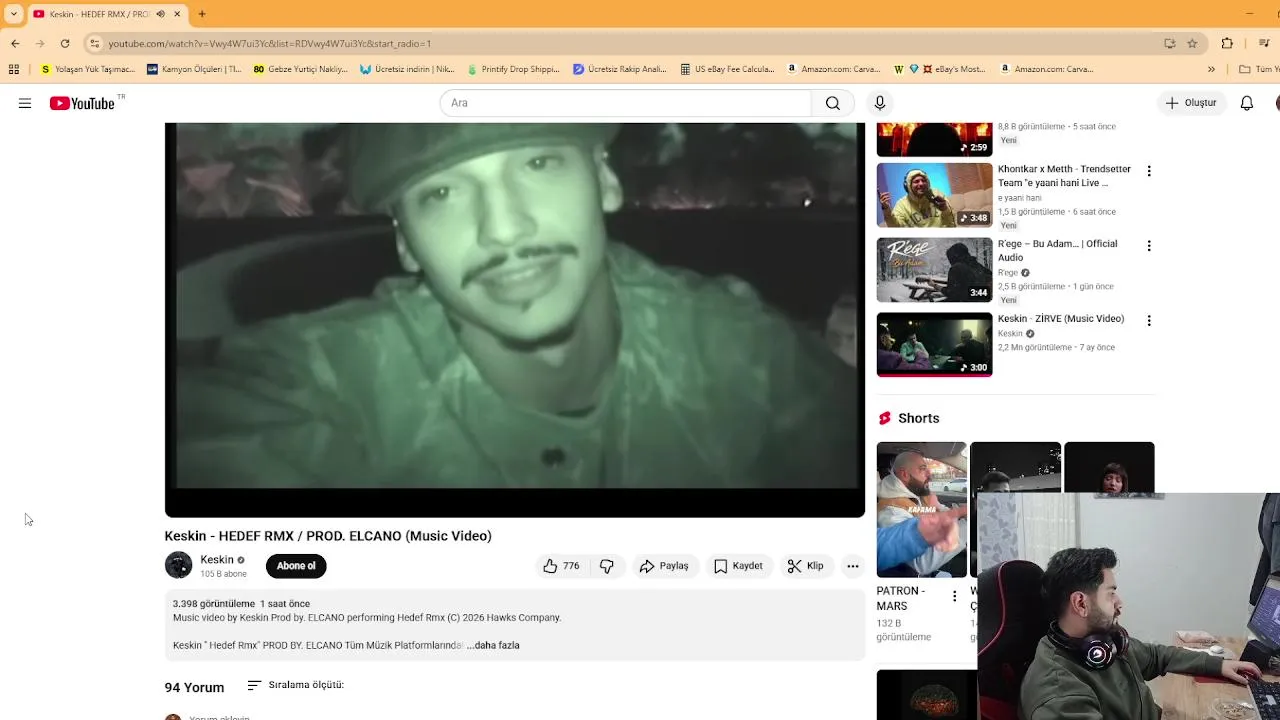Open more actions menu beside Klip
This screenshot has height=720, width=1280.
click(x=853, y=566)
